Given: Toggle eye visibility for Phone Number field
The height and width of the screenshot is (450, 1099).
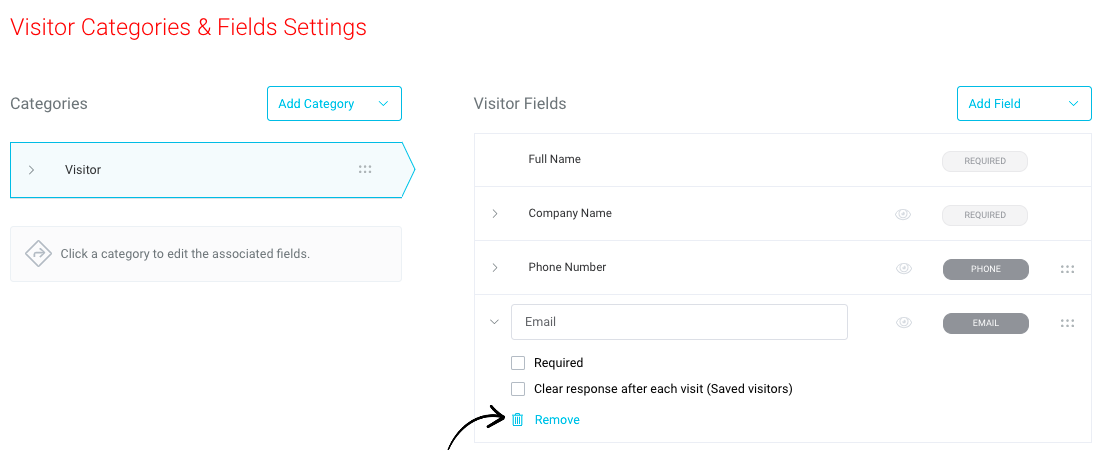Looking at the screenshot, I should point(903,268).
